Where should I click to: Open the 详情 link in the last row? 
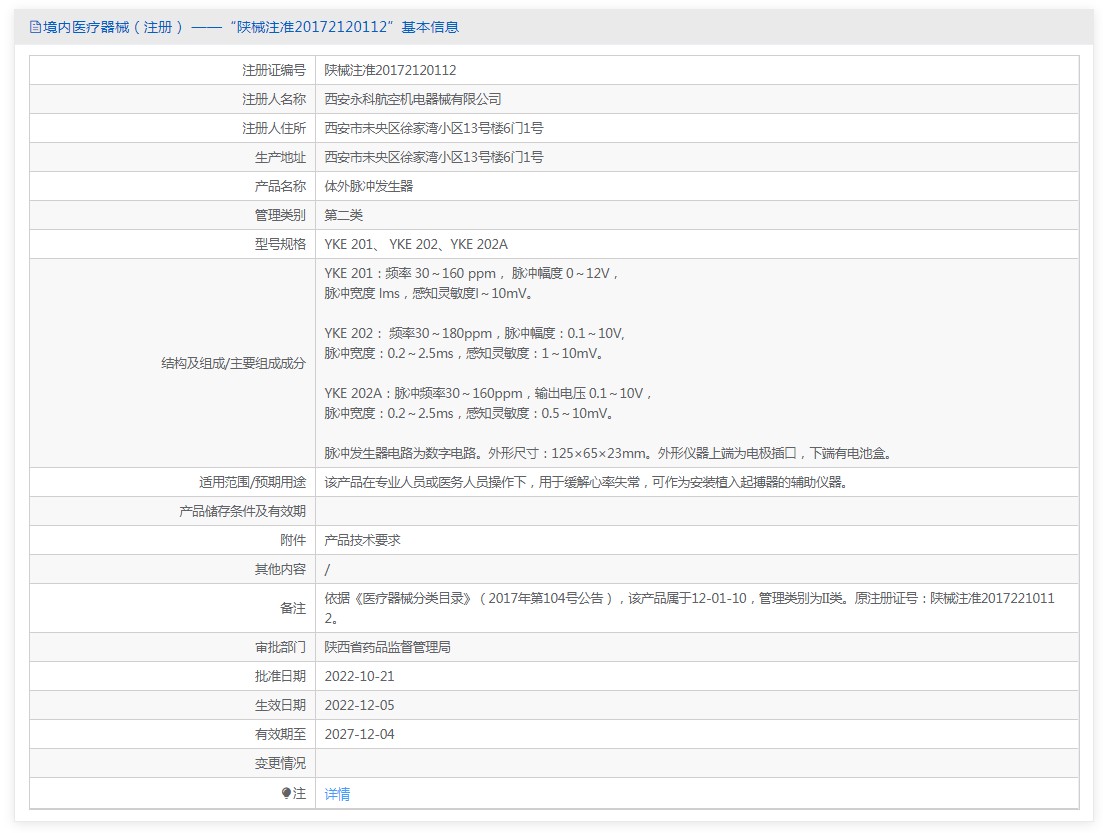pyautogui.click(x=337, y=794)
